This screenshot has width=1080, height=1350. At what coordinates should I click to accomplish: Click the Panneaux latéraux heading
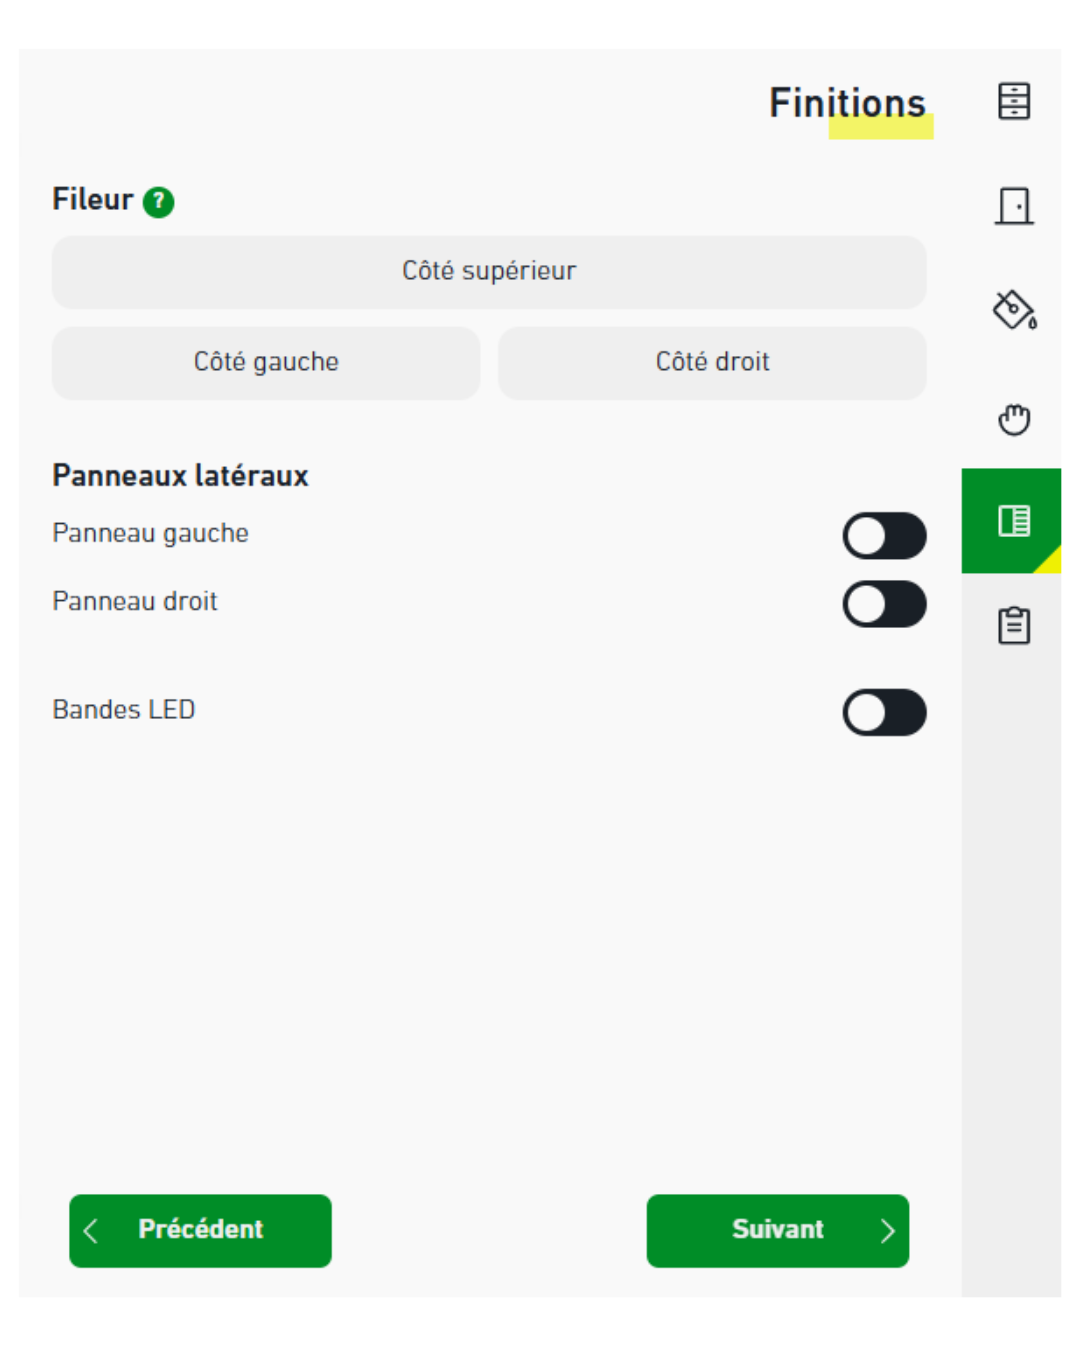pyautogui.click(x=181, y=476)
